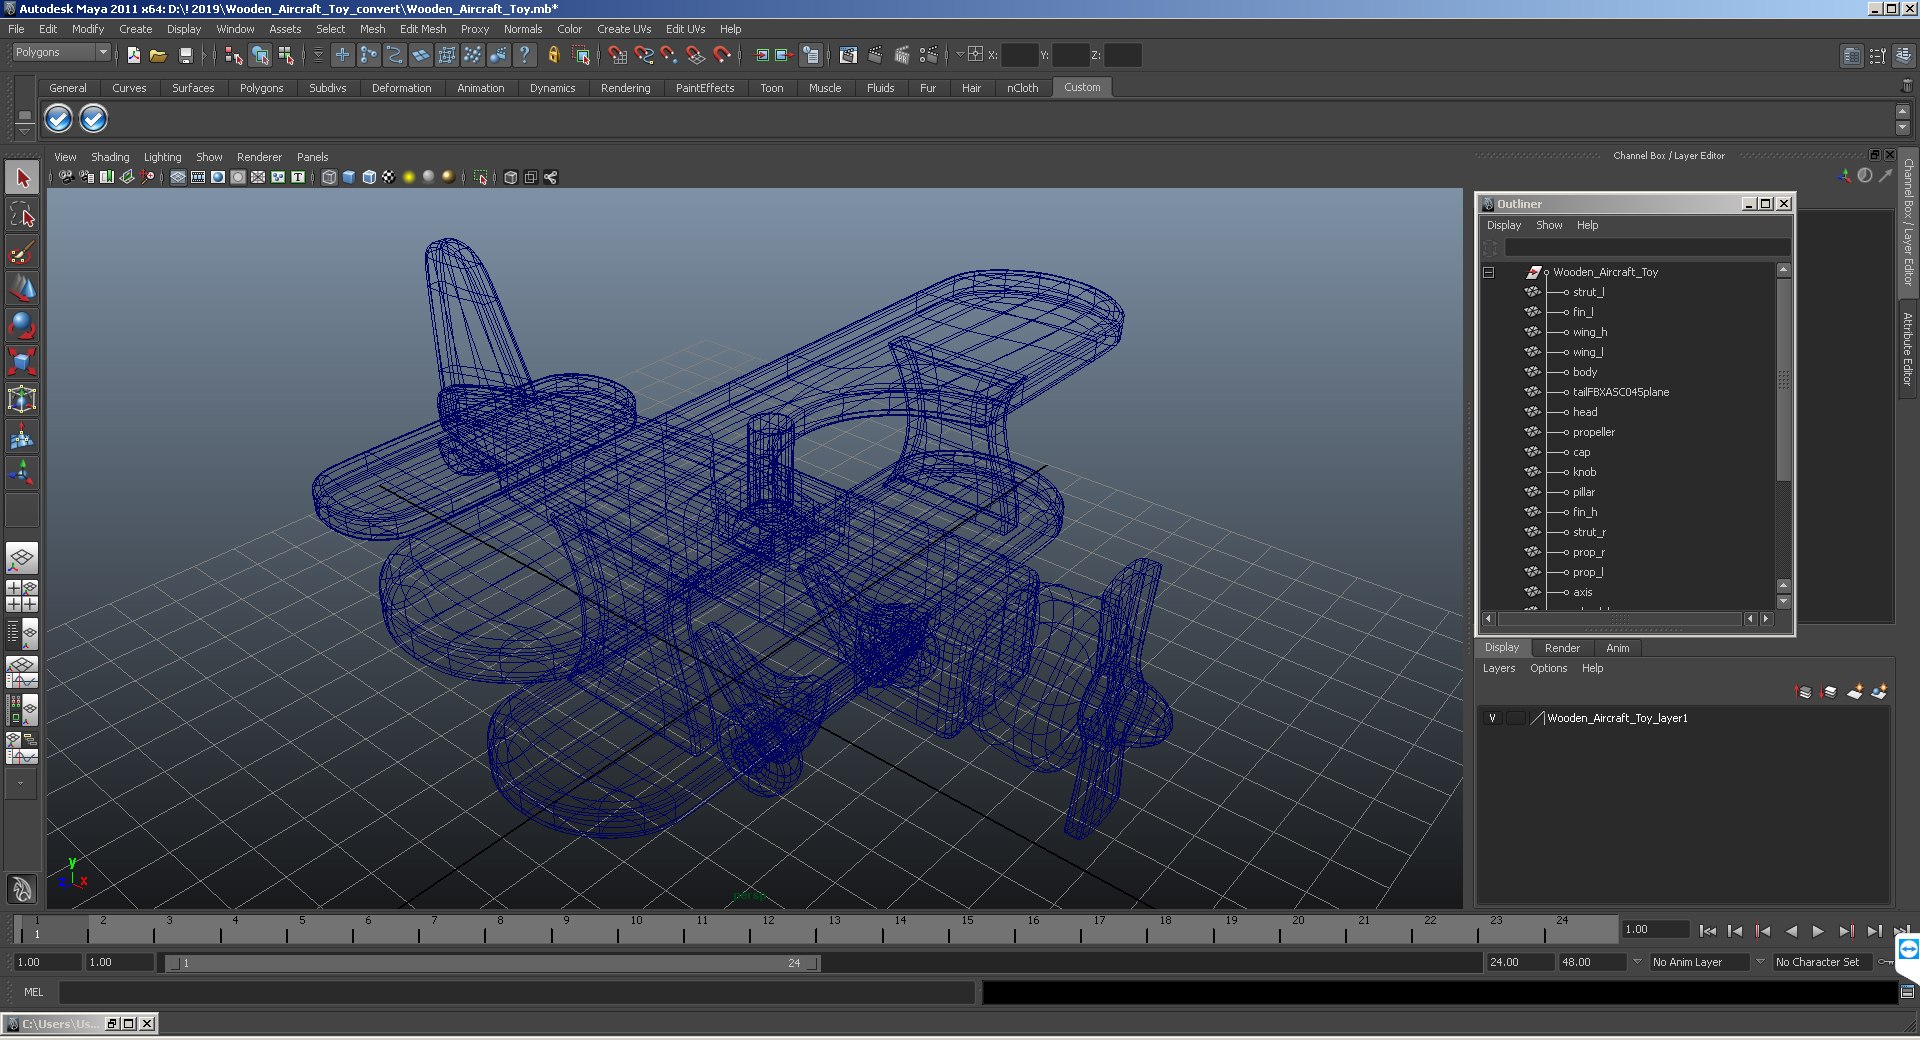Create layer from selected objects
Viewport: 1920px width, 1040px height.
pos(1879,692)
